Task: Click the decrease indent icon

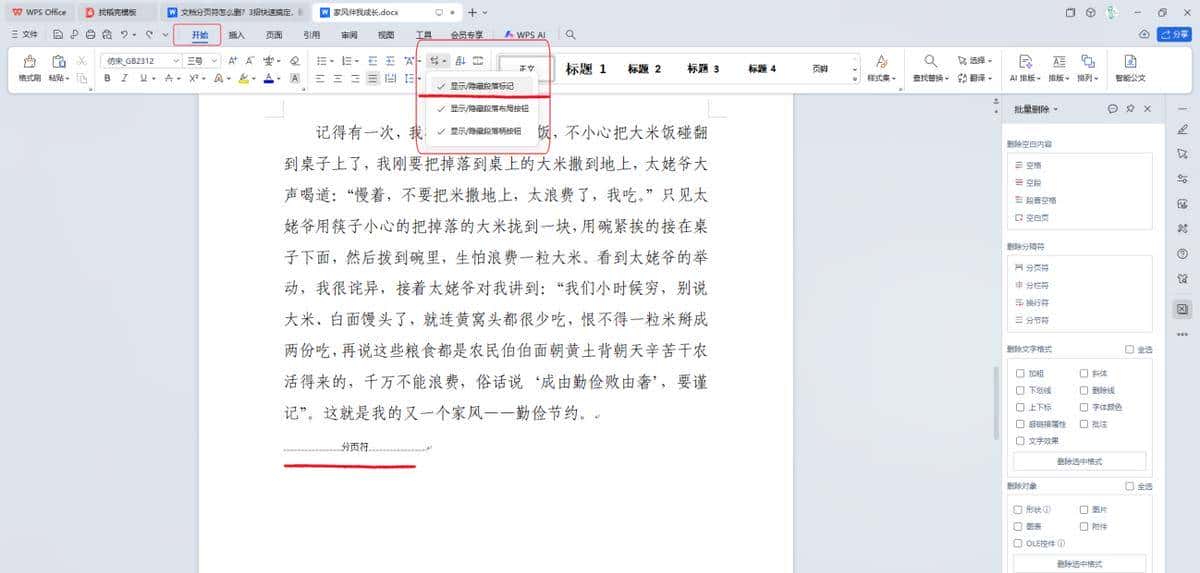Action: (x=372, y=61)
